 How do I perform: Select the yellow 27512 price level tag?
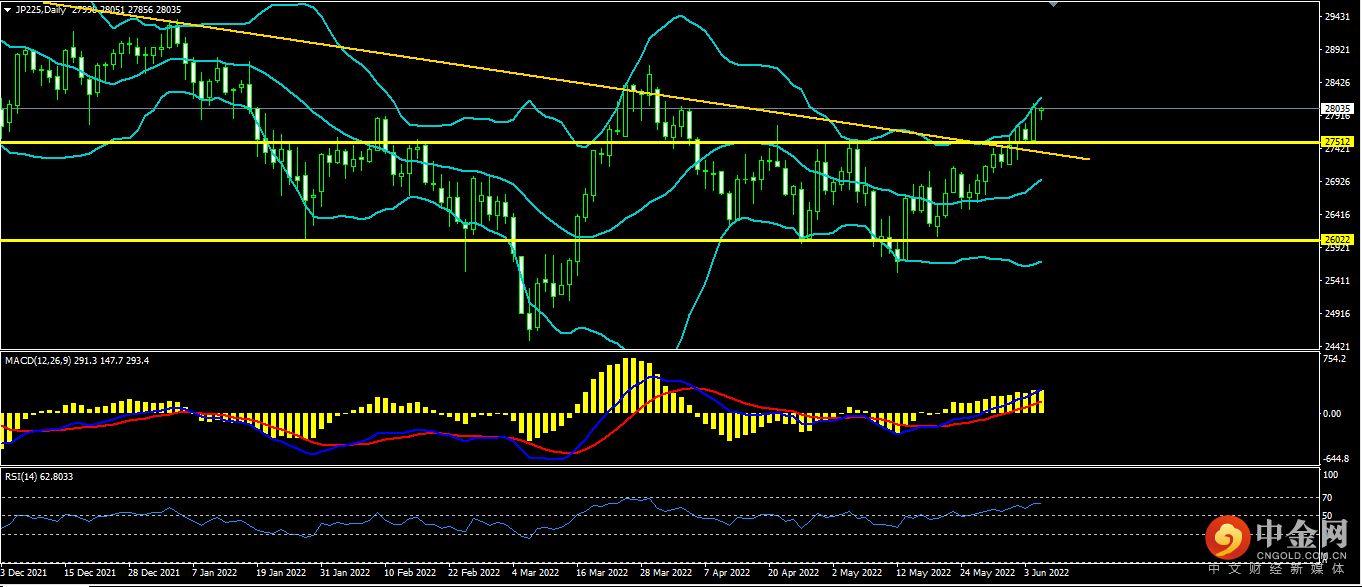[x=1337, y=142]
